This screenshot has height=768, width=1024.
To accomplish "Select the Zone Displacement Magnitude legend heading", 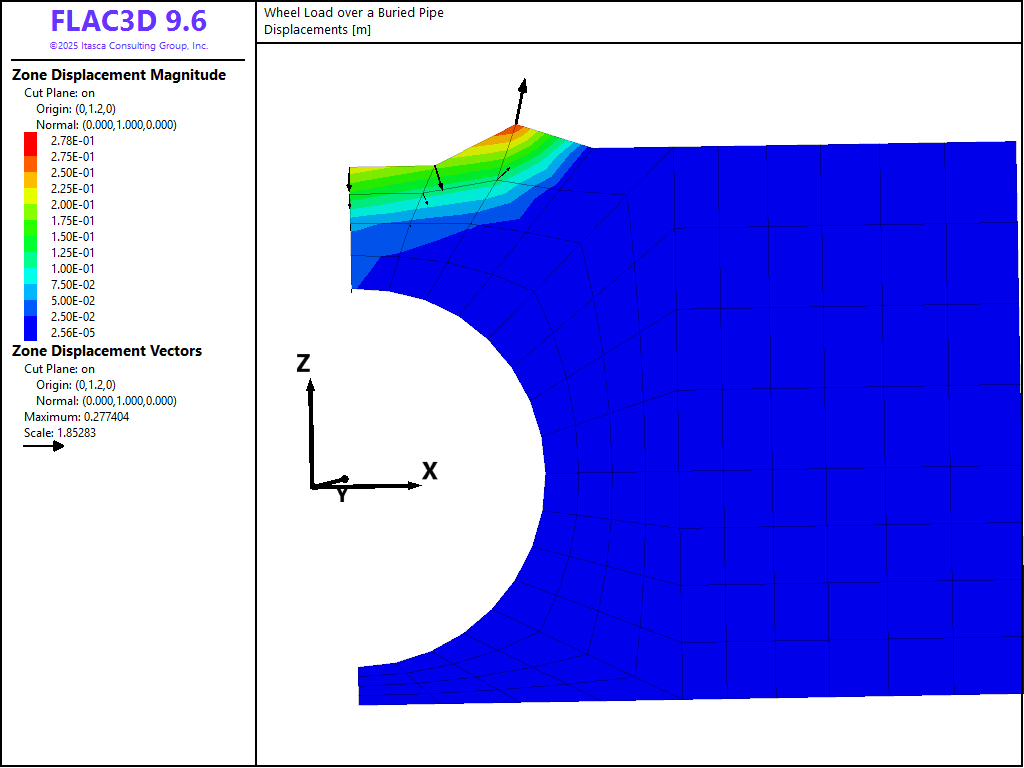I will pos(118,75).
